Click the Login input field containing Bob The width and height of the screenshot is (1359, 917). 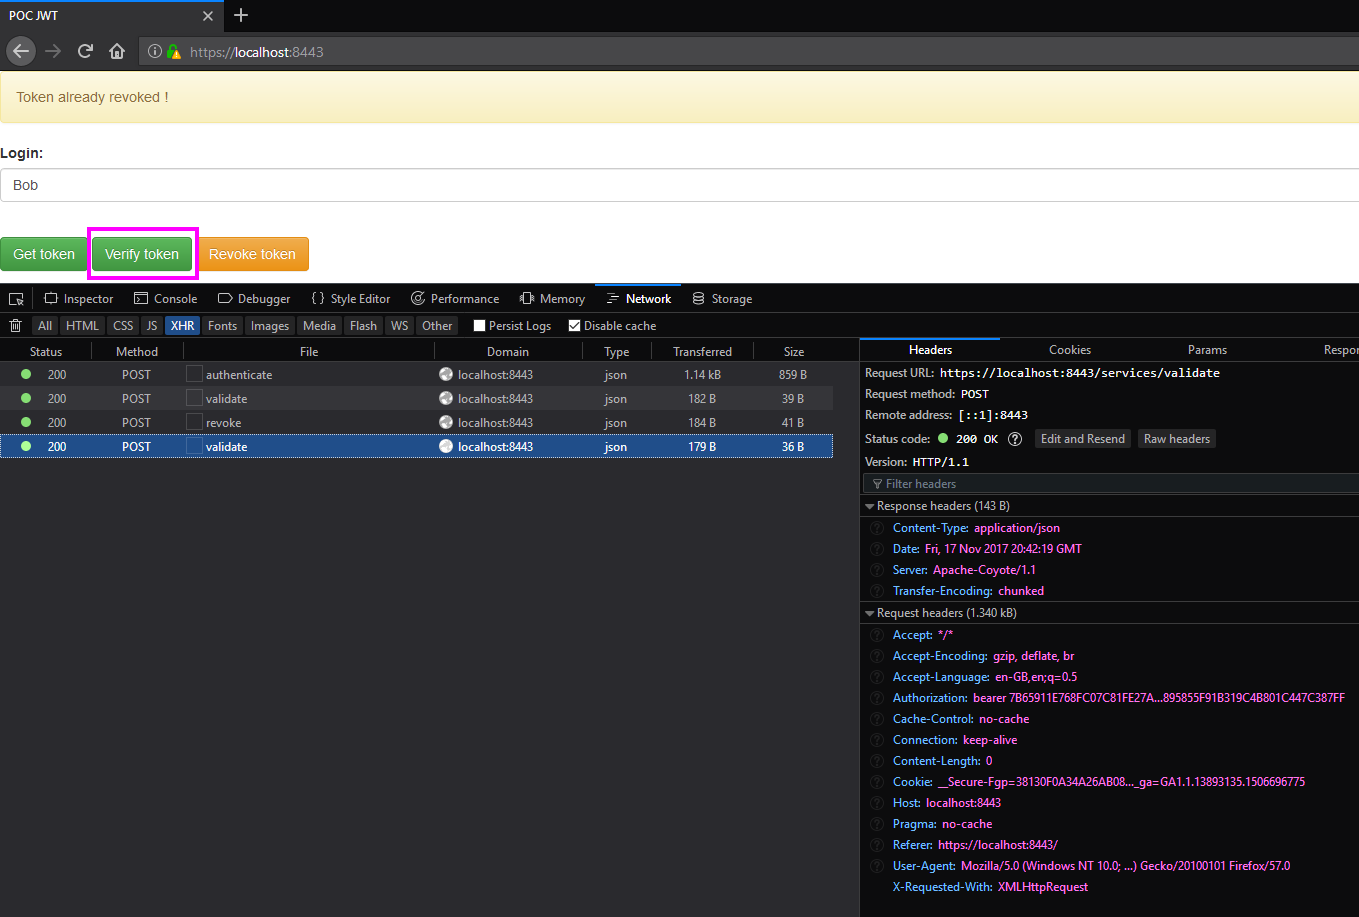coord(679,185)
